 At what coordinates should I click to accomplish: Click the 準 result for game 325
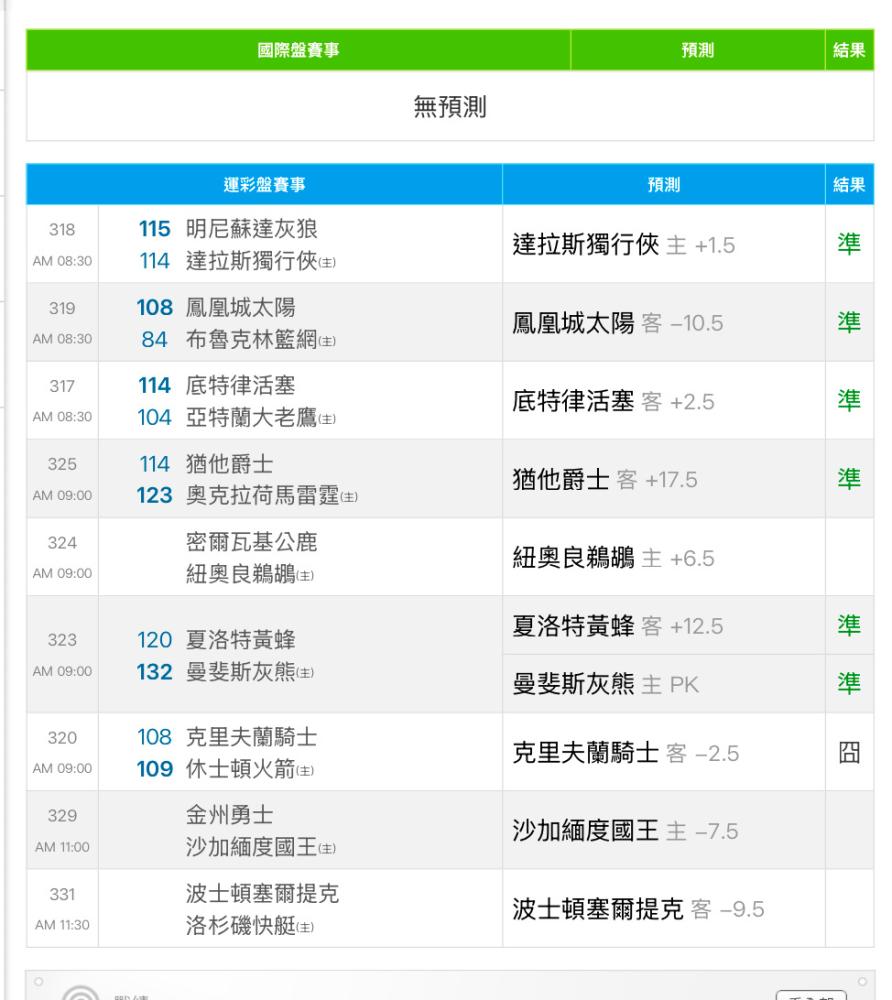(x=849, y=479)
